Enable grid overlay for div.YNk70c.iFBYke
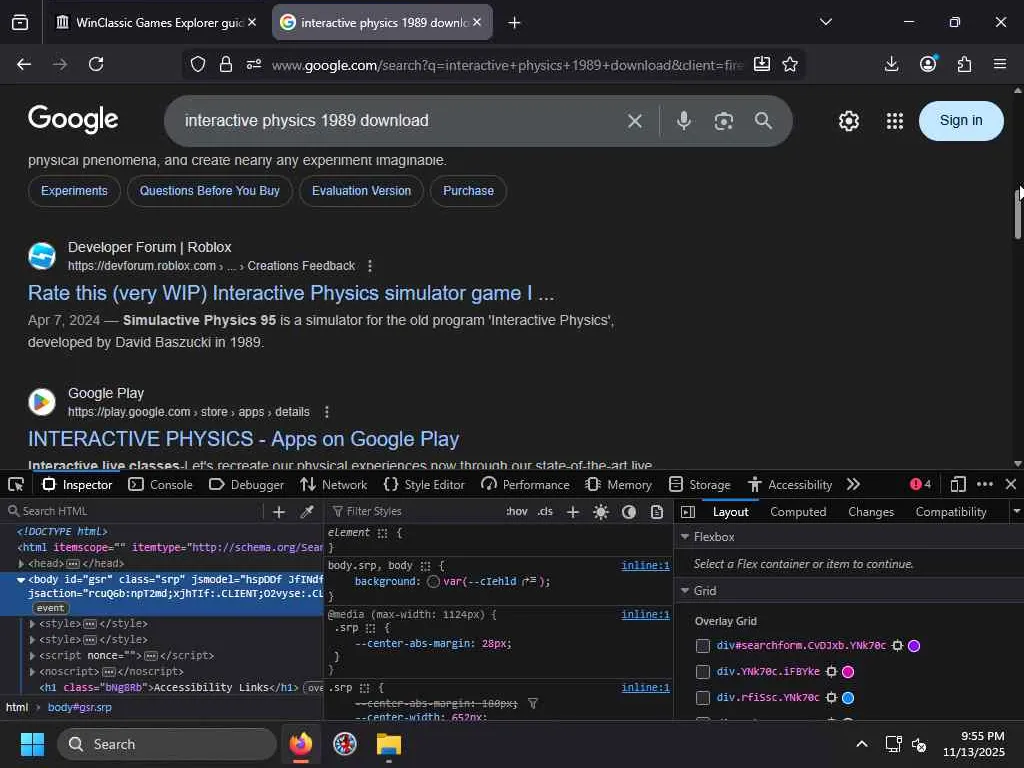 point(703,672)
